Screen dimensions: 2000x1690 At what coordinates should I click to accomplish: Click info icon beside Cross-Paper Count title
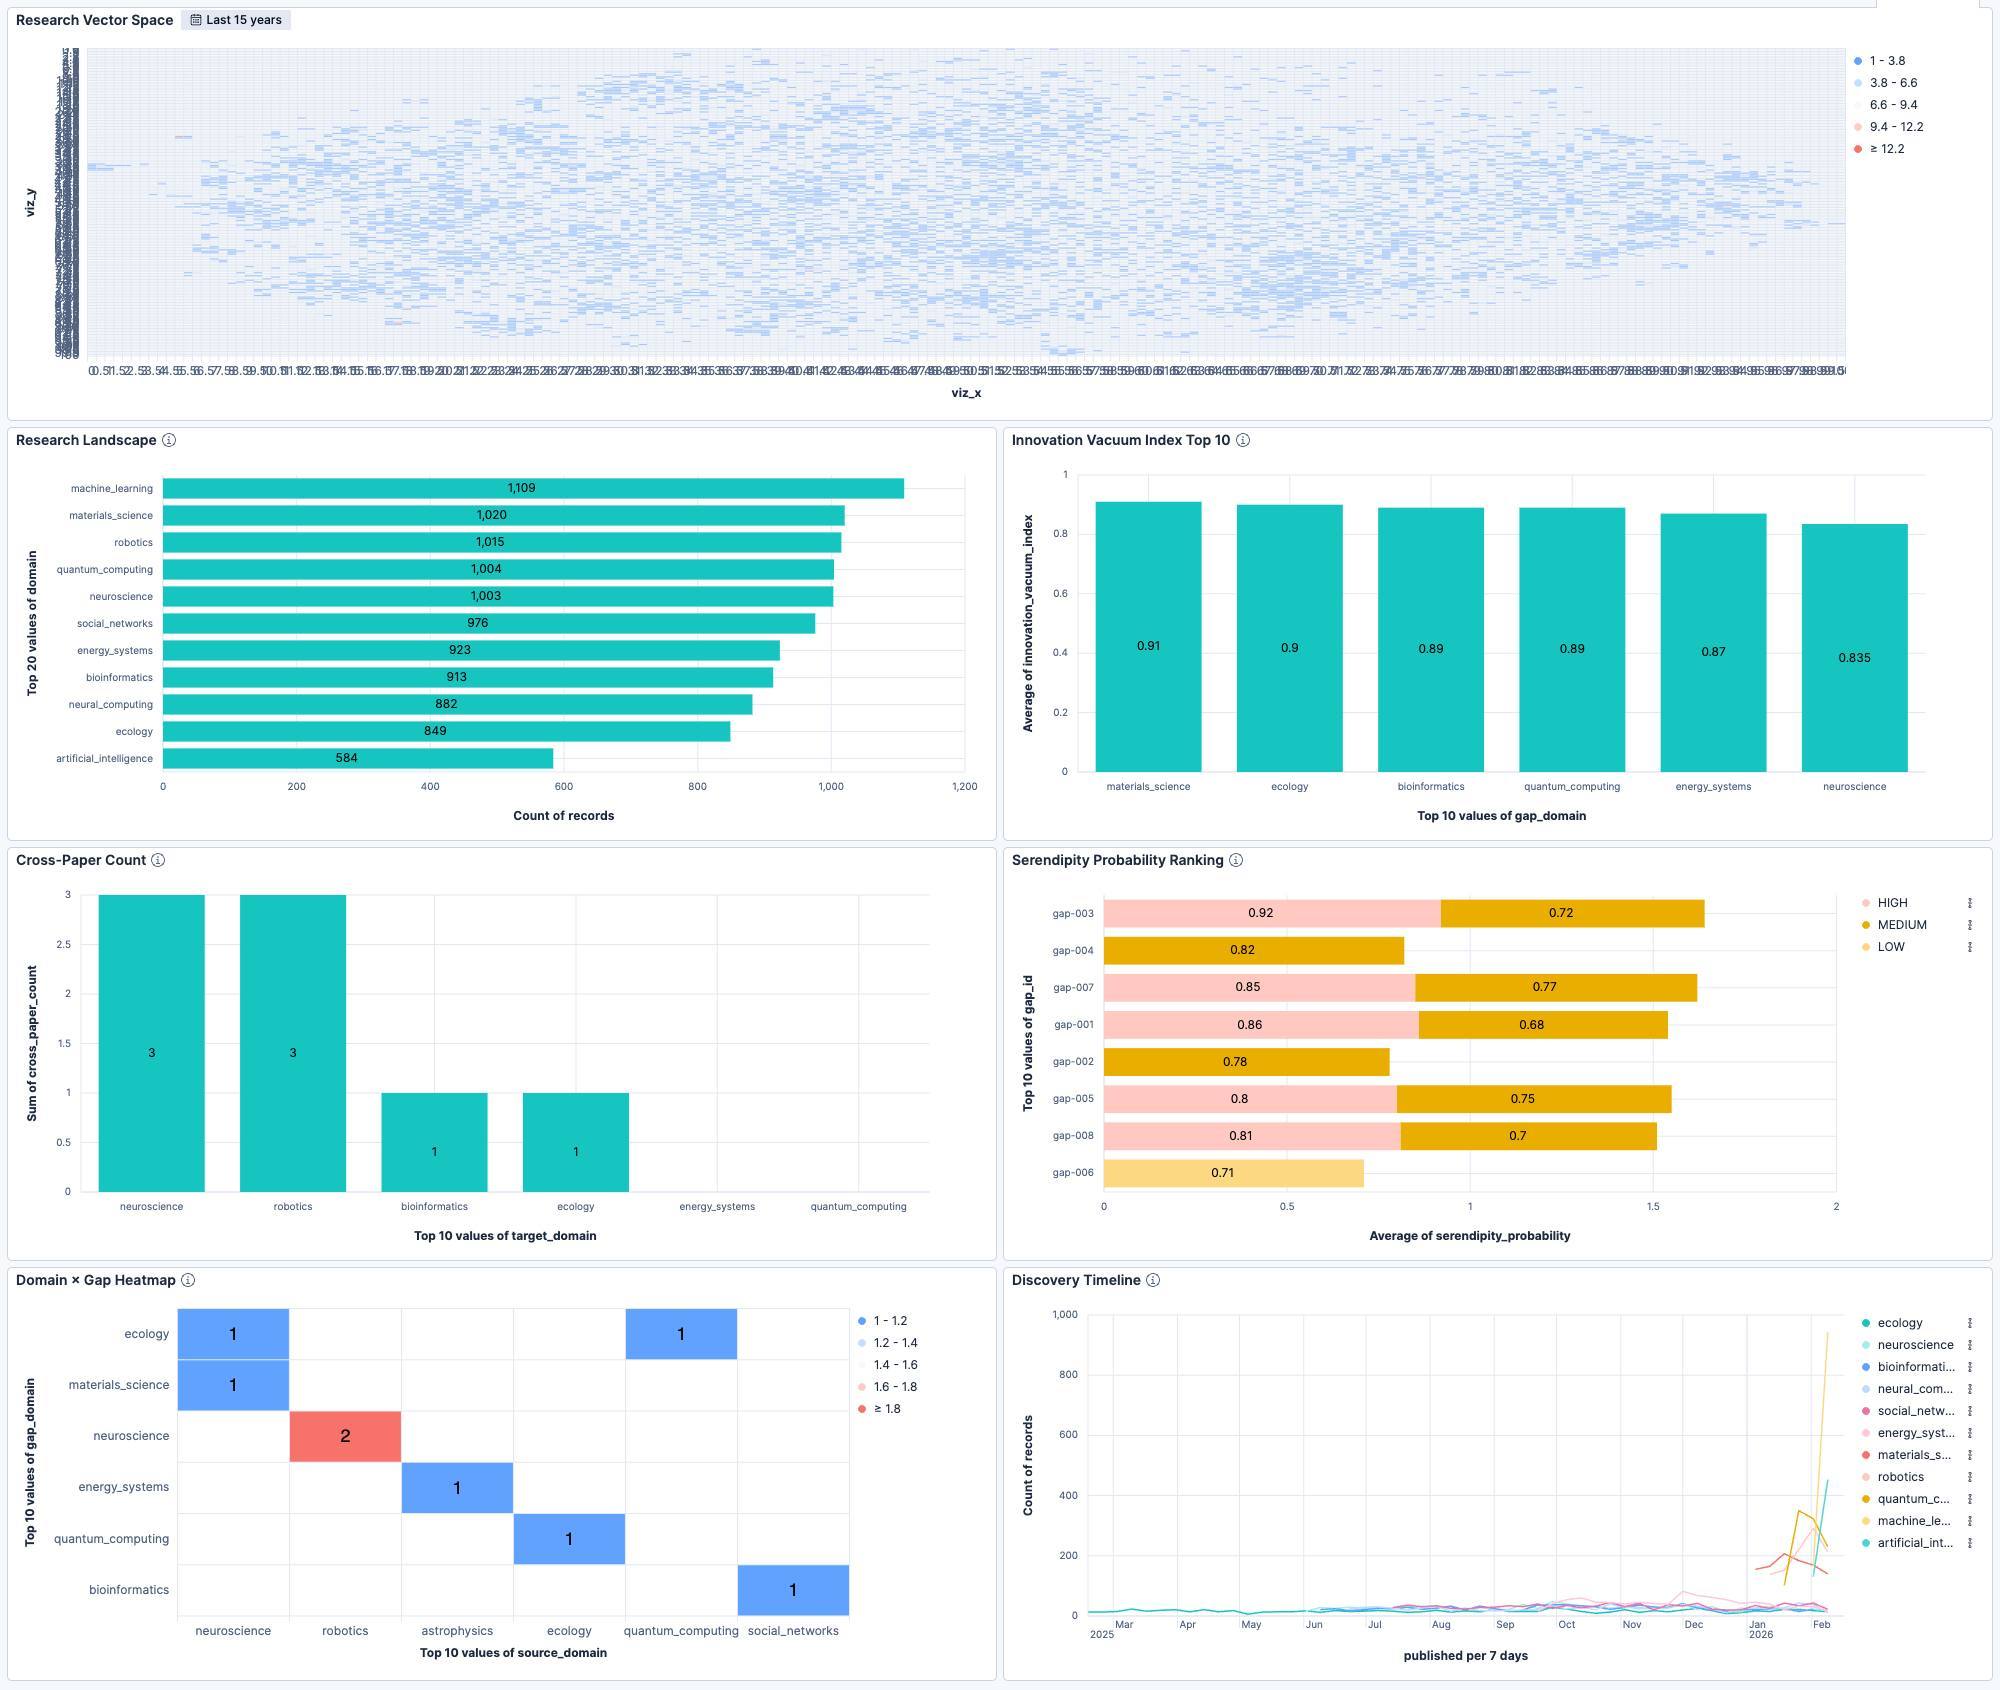click(x=158, y=860)
